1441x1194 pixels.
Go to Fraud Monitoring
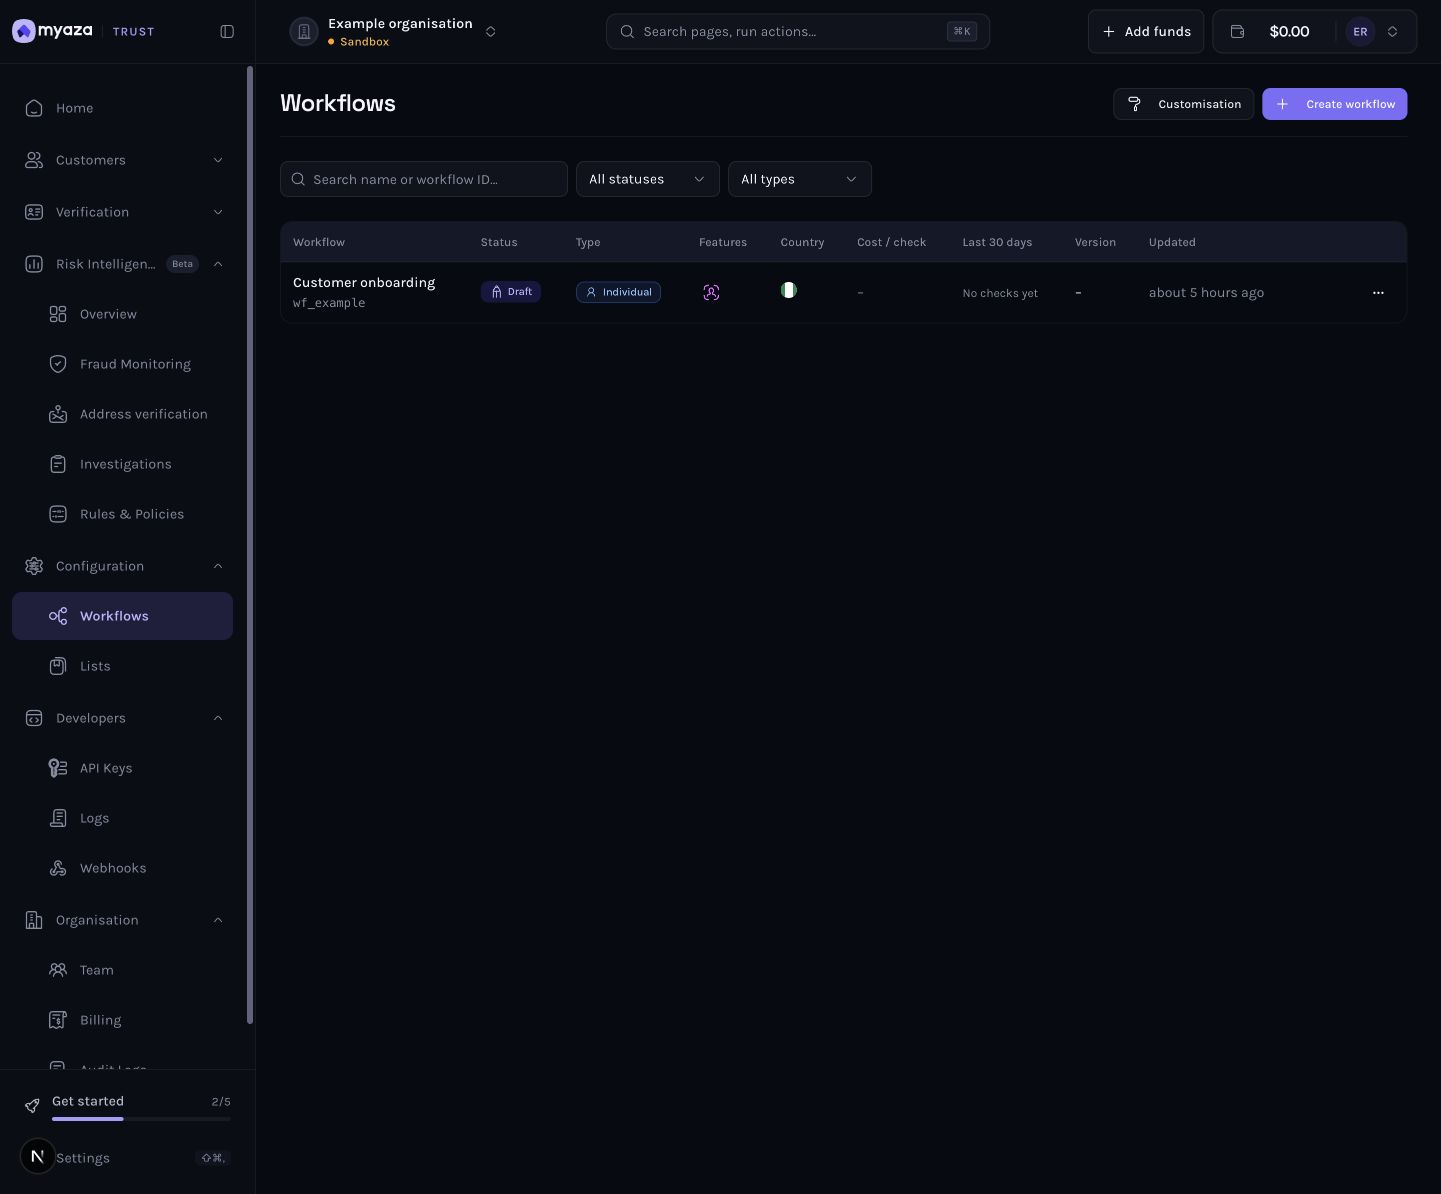tap(122, 364)
